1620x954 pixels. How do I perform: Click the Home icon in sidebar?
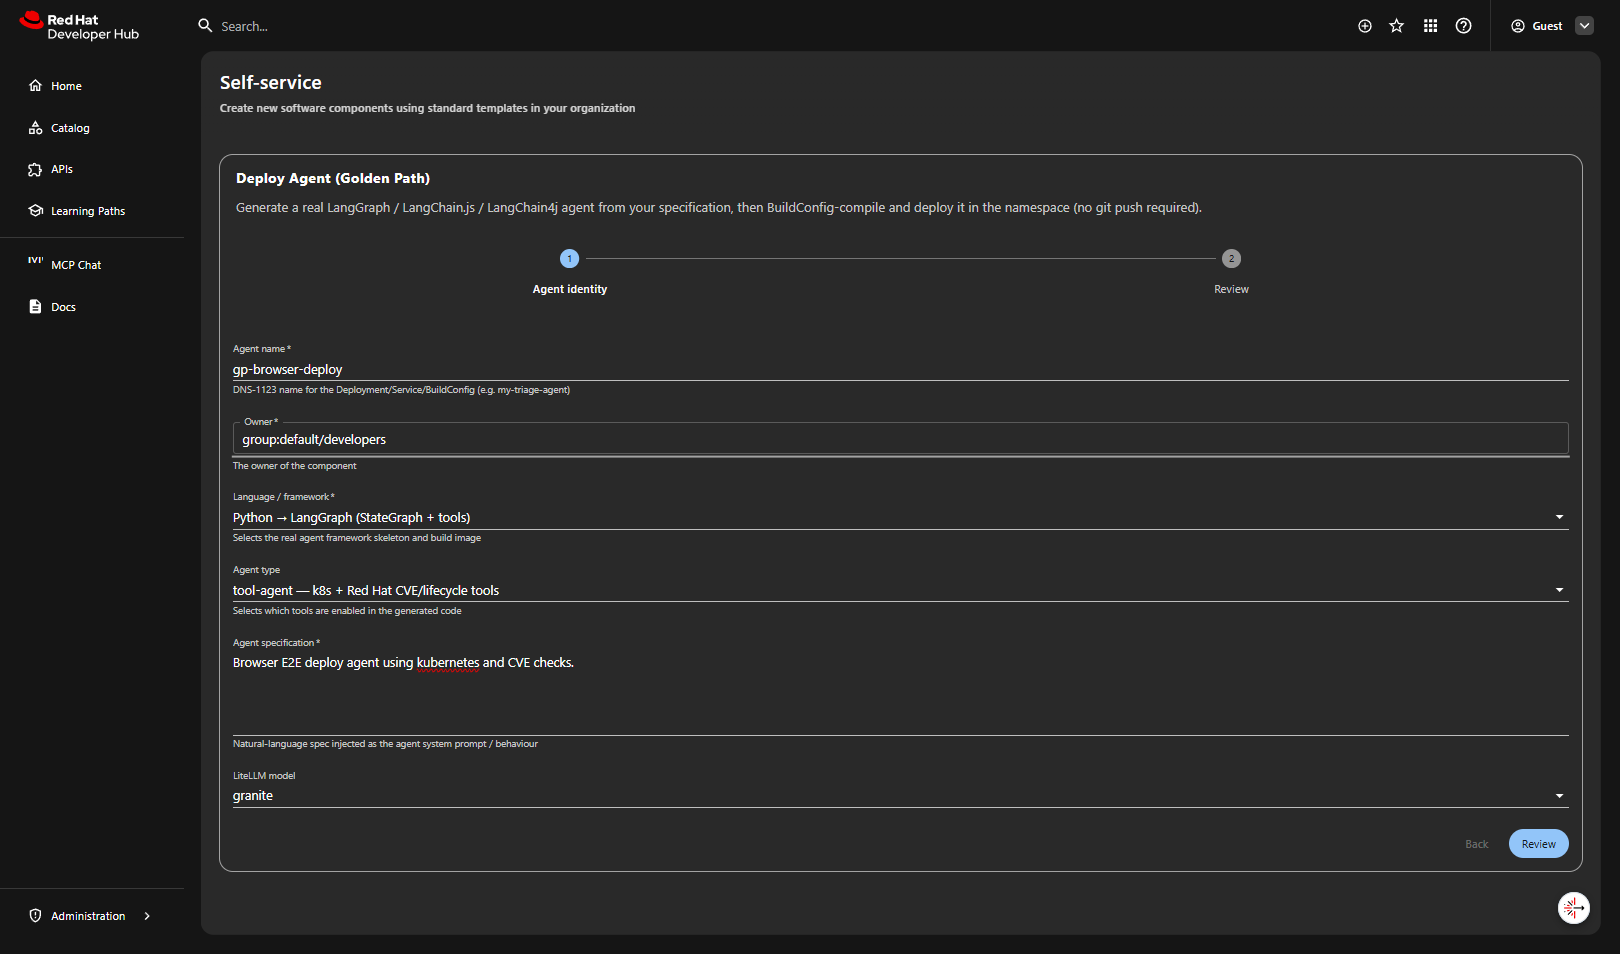click(36, 86)
